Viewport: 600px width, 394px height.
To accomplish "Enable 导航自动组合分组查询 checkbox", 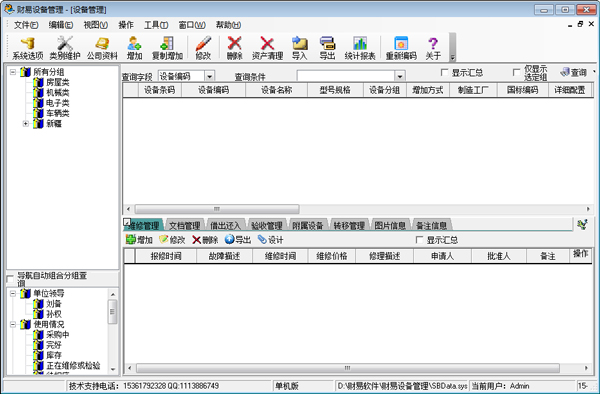I will point(10,280).
